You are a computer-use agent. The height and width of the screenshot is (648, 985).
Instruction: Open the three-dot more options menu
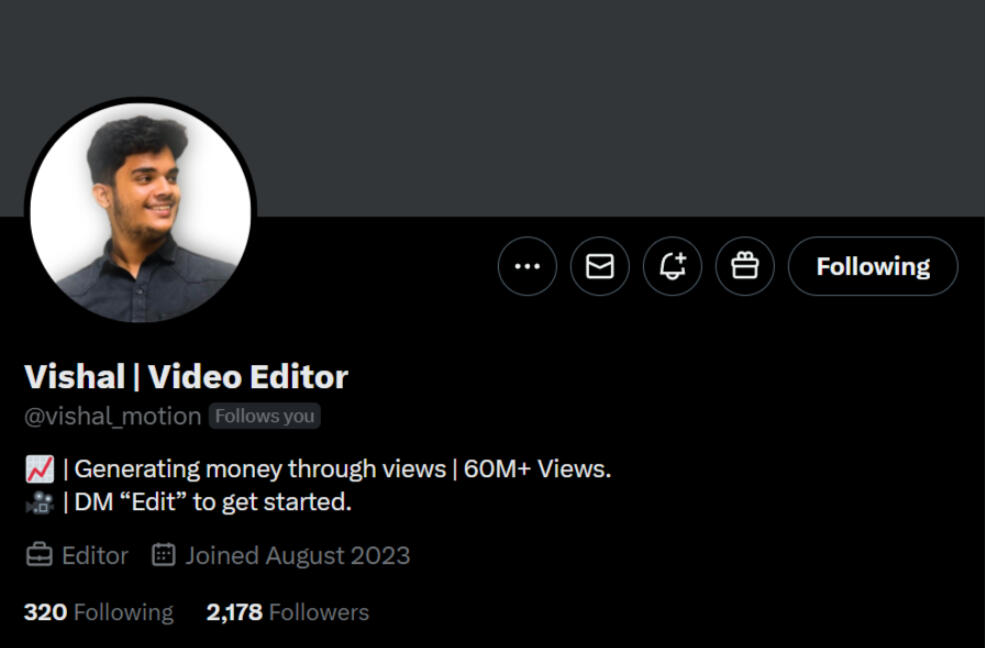point(527,266)
